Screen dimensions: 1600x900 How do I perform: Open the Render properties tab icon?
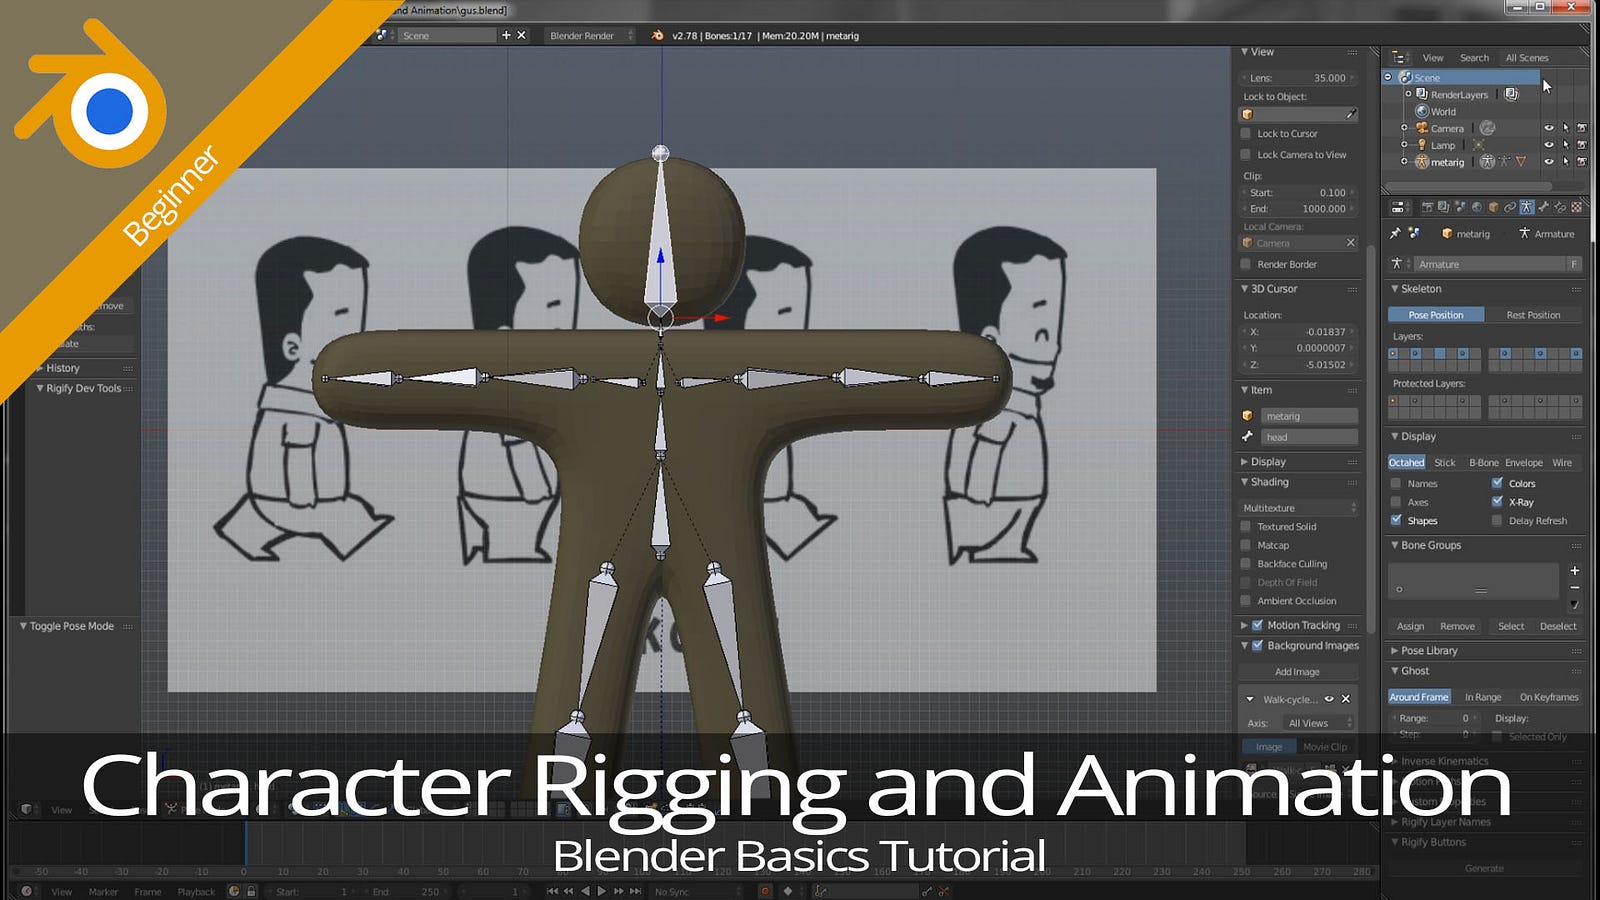tap(1428, 207)
